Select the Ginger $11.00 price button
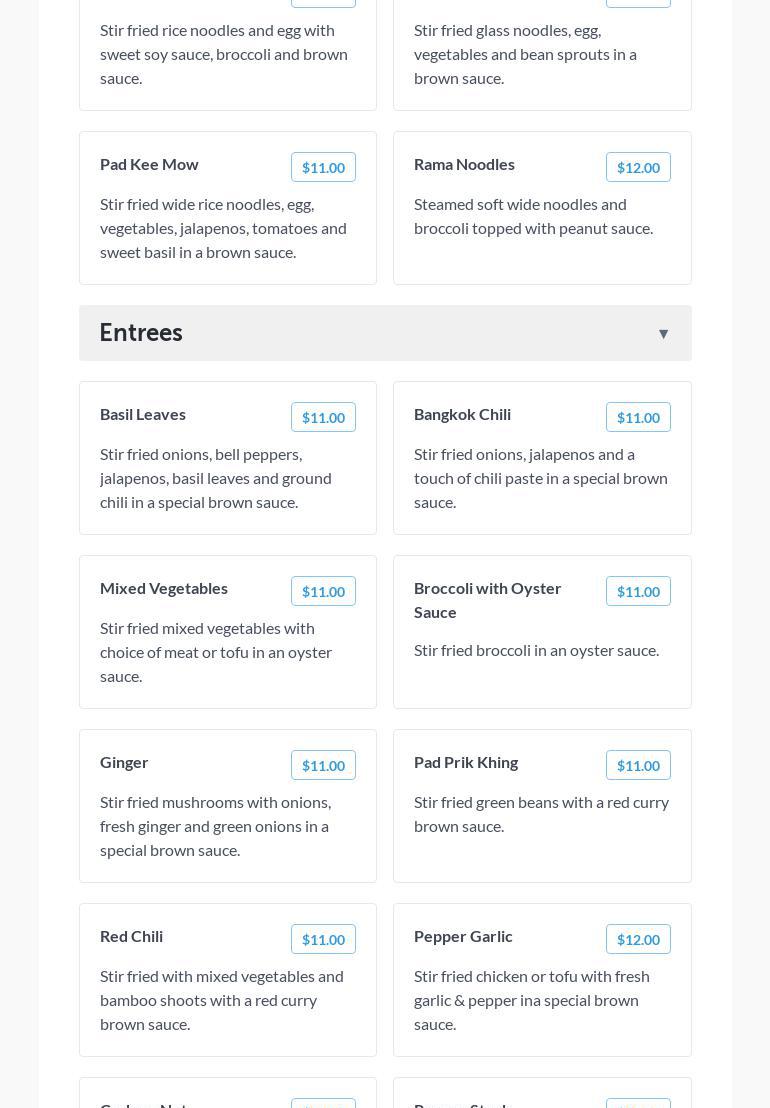Screen dimensions: 770x1108 pos(323,766)
